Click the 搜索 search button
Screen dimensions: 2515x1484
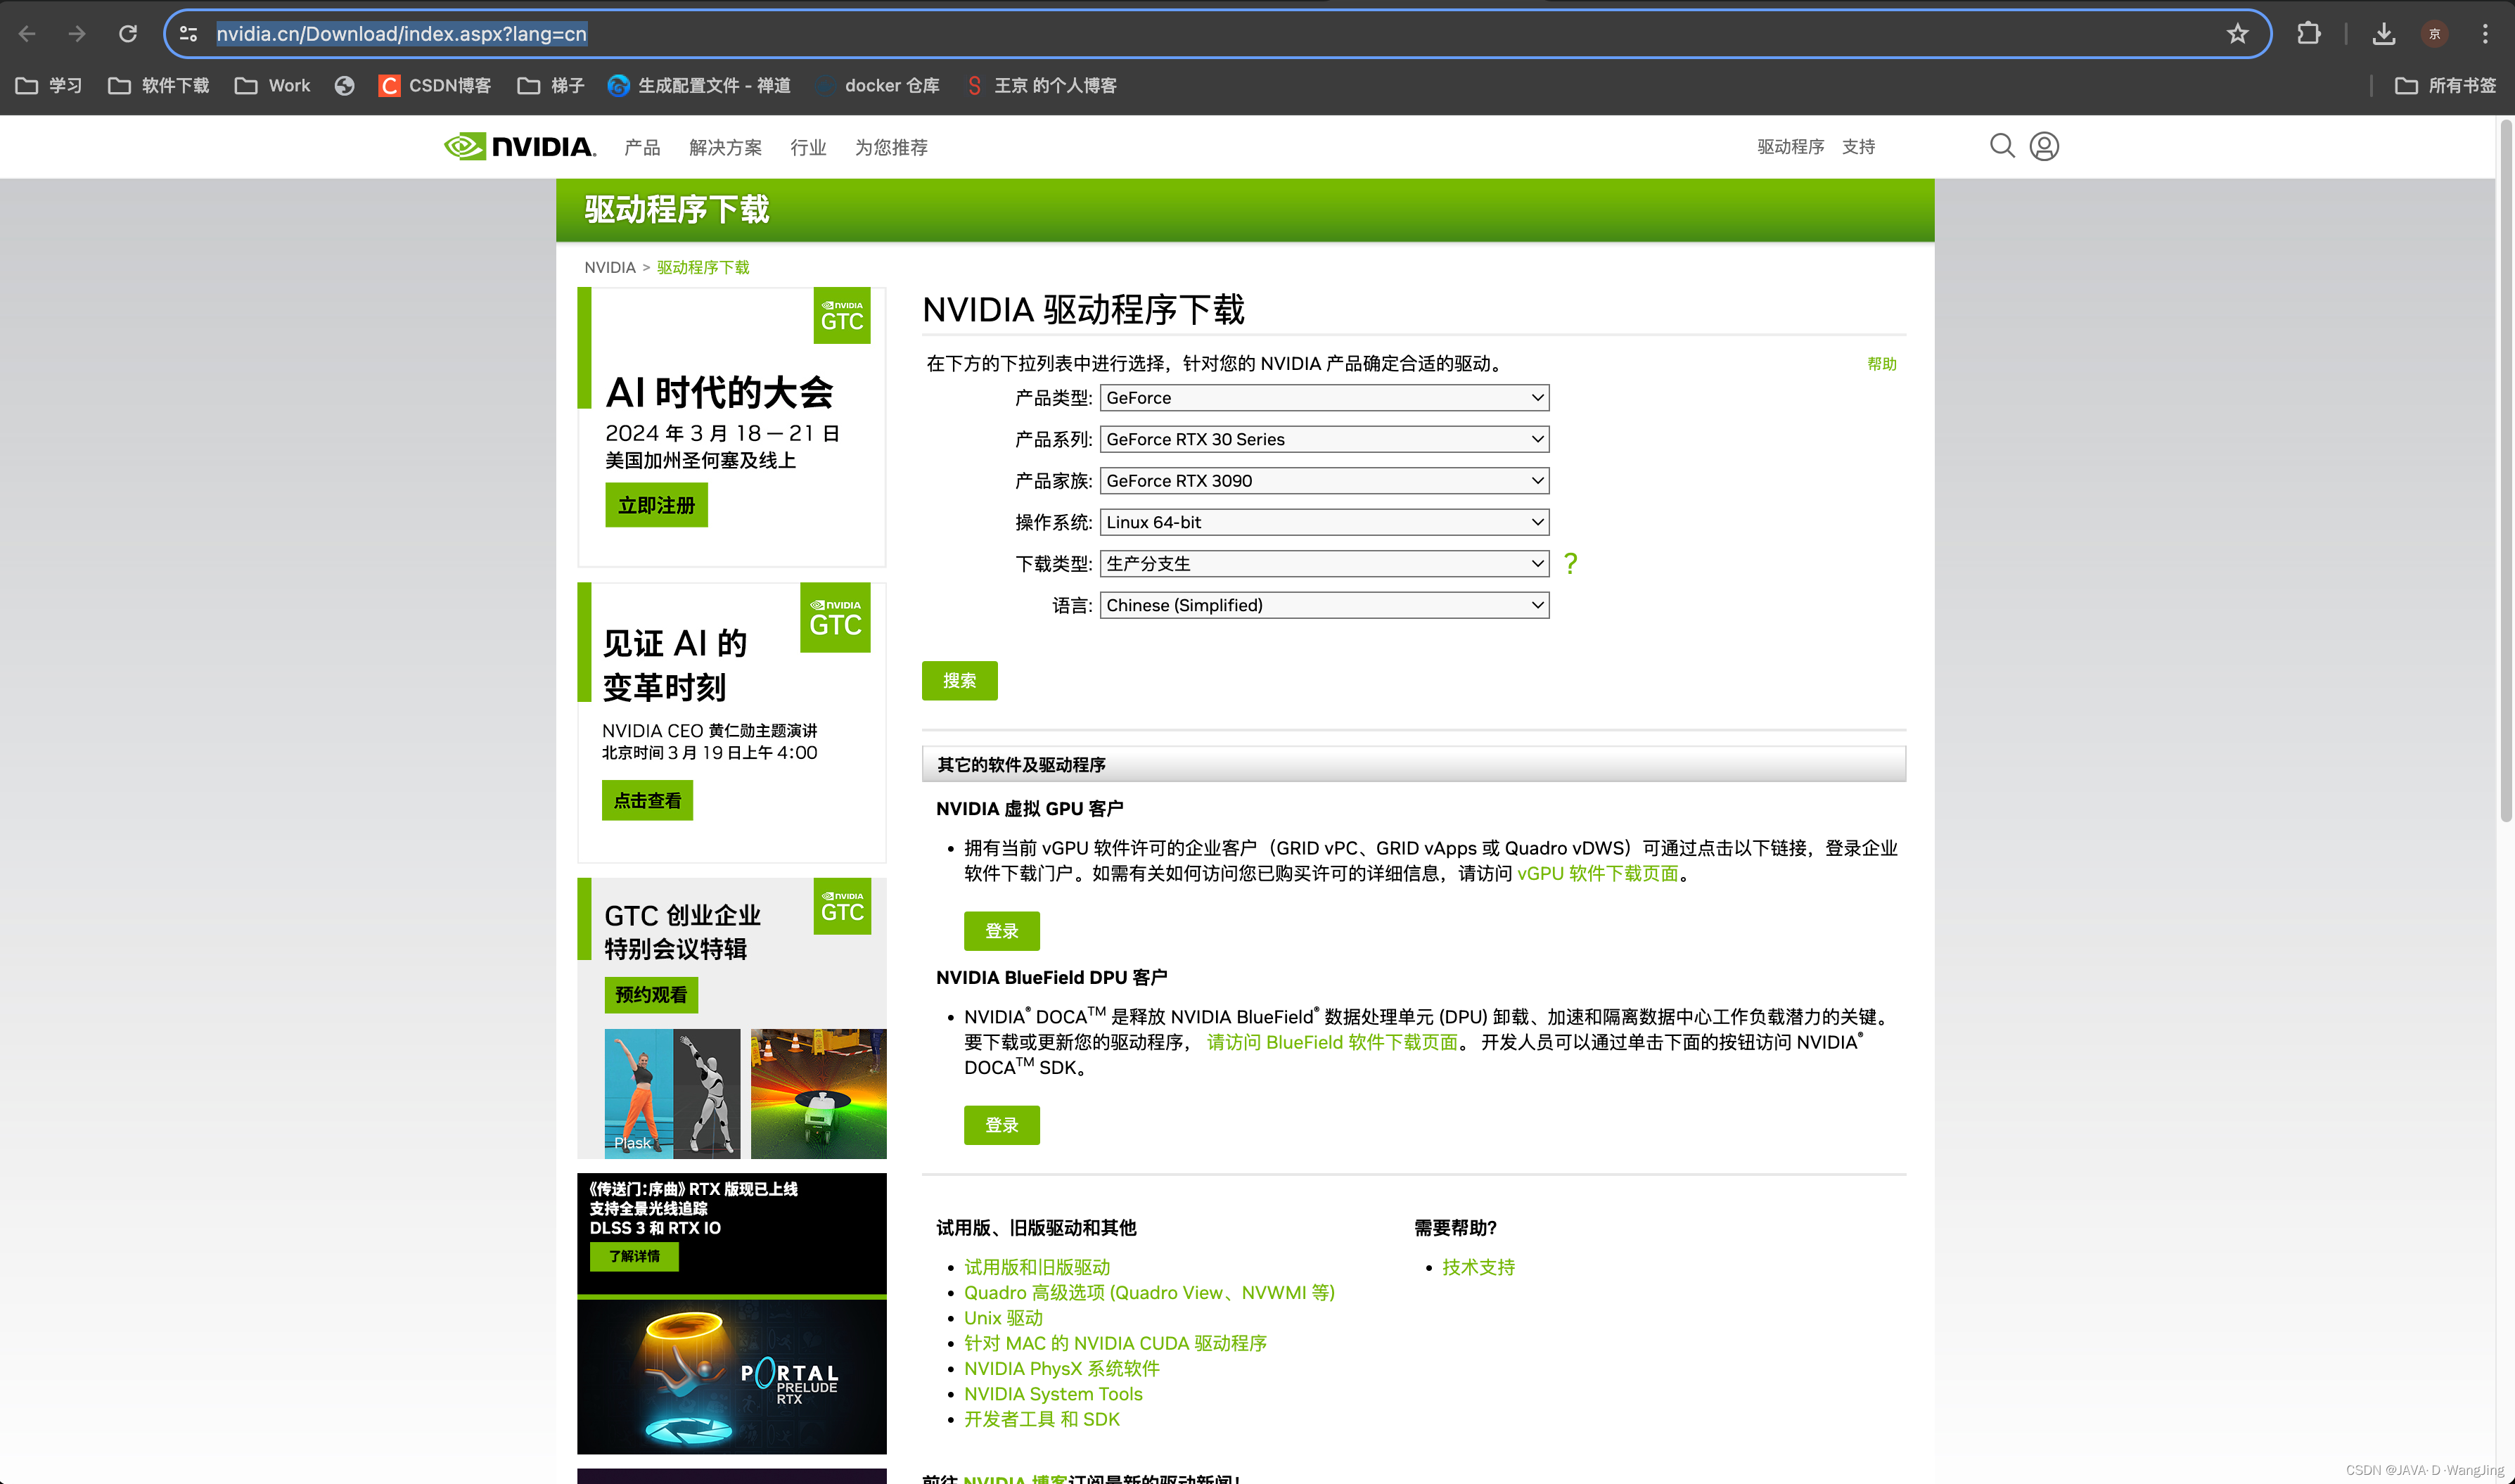[x=959, y=680]
